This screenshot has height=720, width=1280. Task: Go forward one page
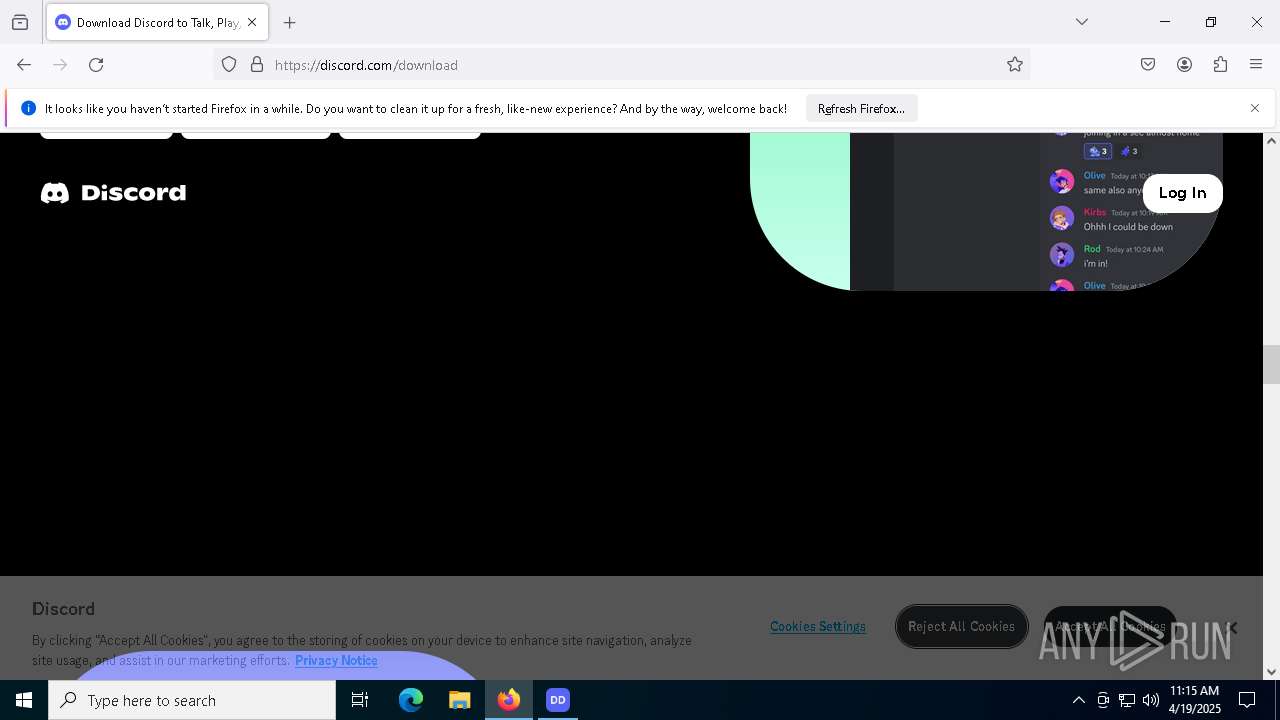60,65
